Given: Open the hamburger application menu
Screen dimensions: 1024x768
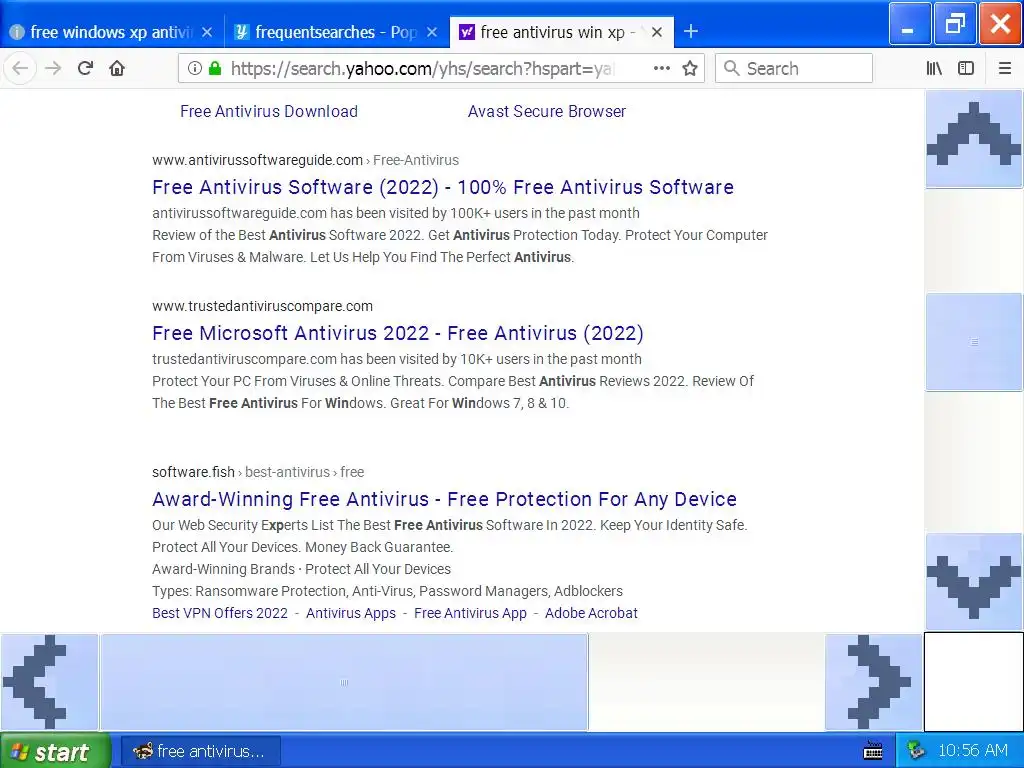Looking at the screenshot, I should tap(1004, 68).
